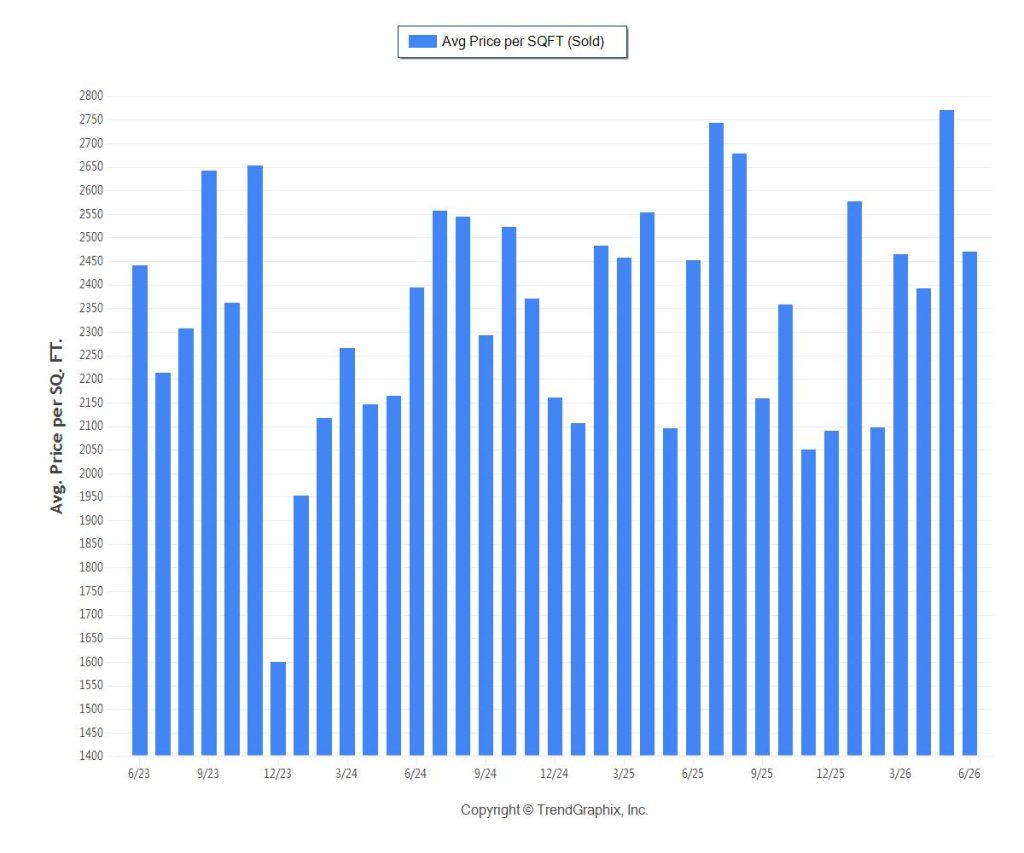Viewport: 1024px width, 853px height.
Task: Click the y-axis value '2250'
Action: [x=91, y=355]
